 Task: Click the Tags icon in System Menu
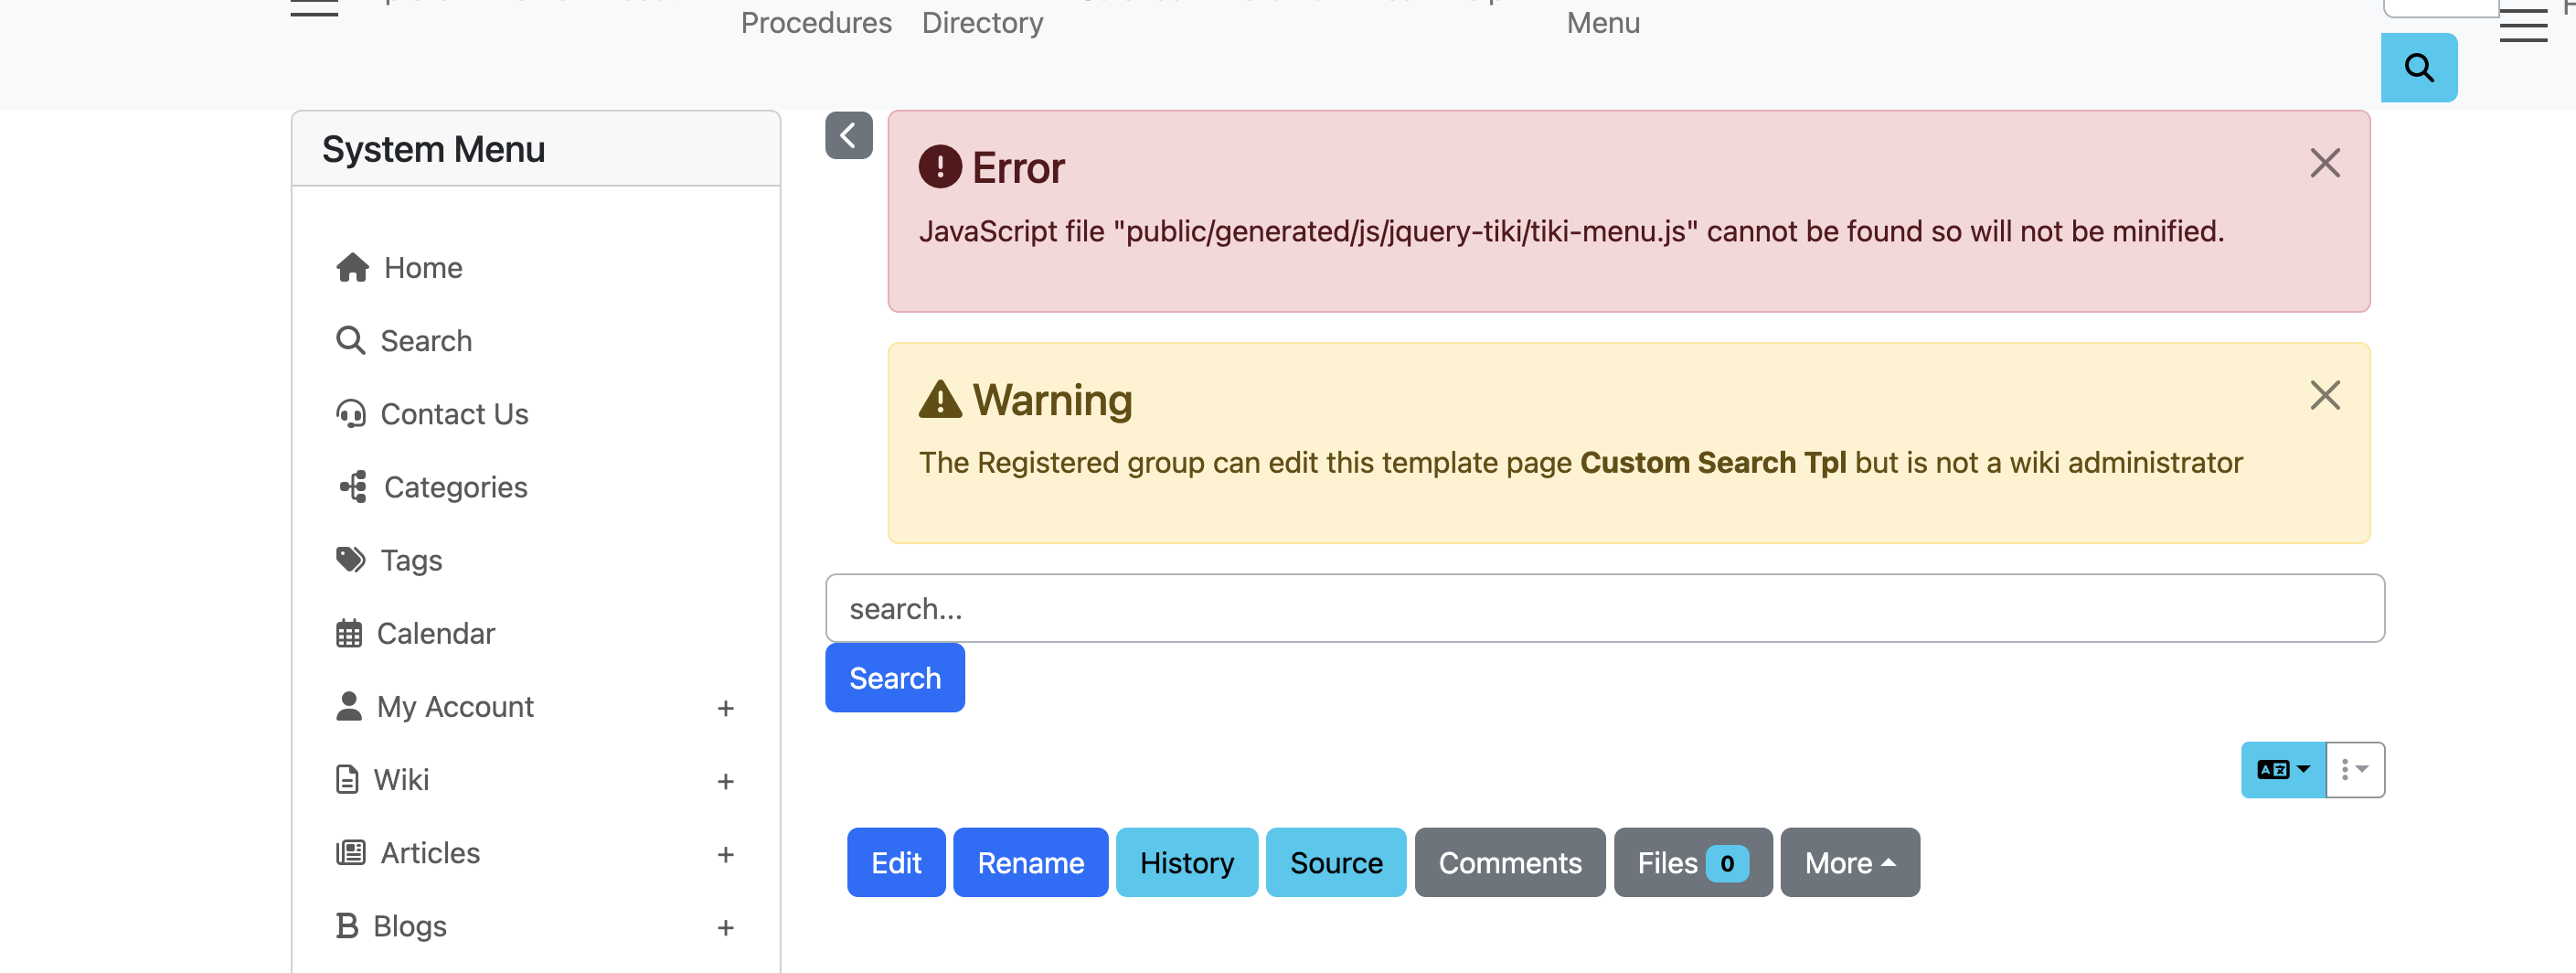pos(350,559)
